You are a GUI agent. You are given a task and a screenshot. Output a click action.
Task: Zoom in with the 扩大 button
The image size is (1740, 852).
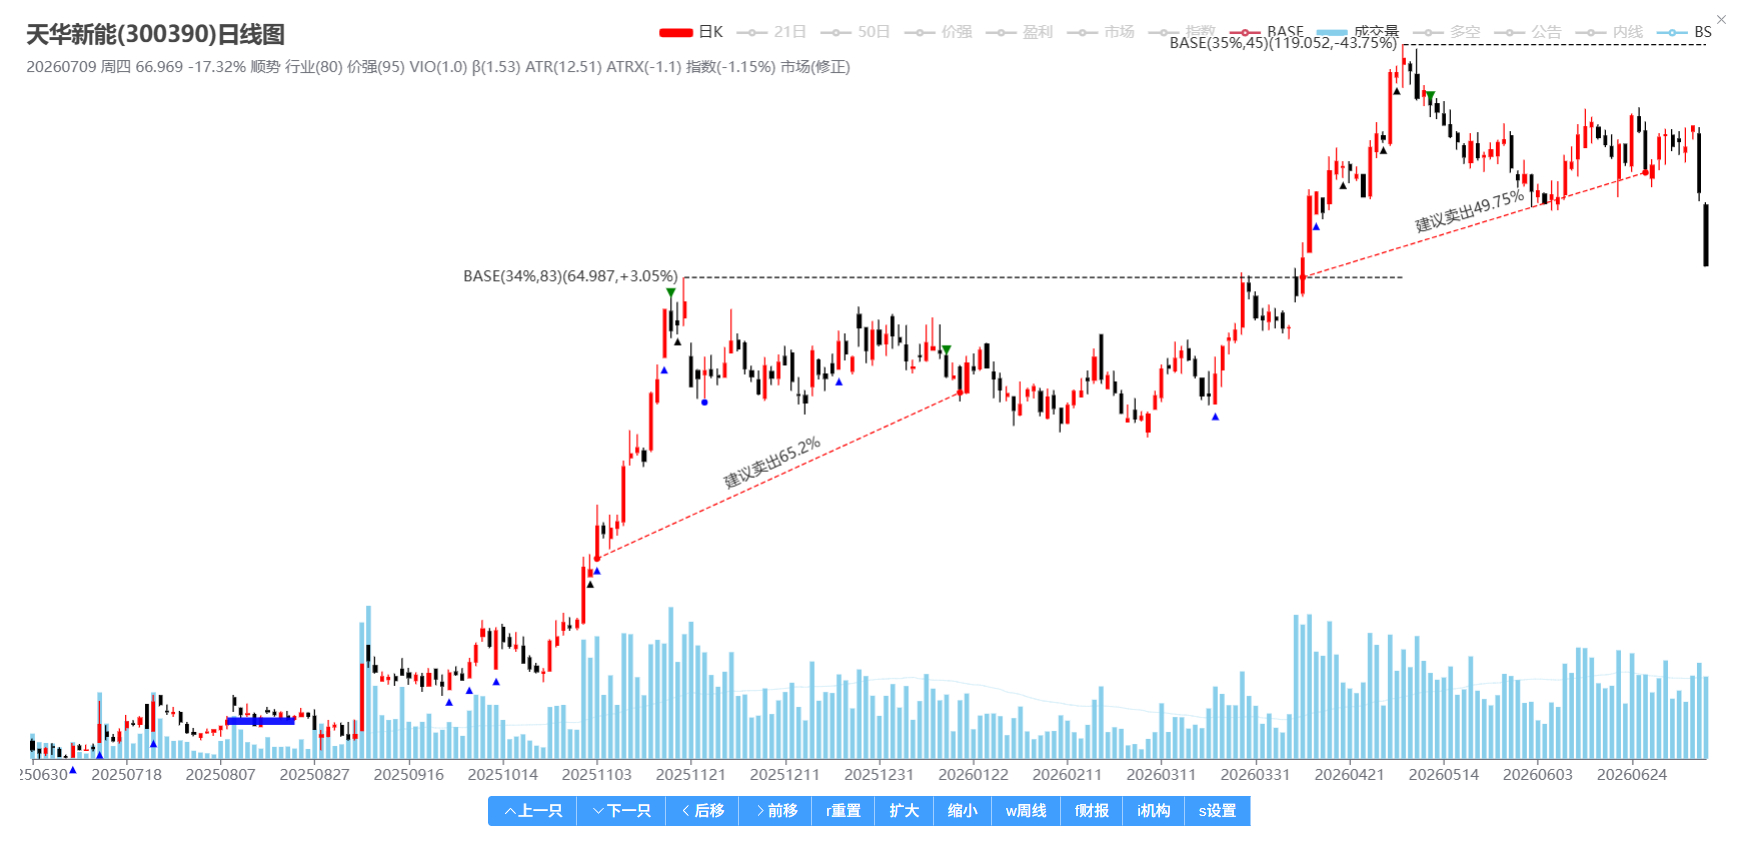pyautogui.click(x=904, y=811)
